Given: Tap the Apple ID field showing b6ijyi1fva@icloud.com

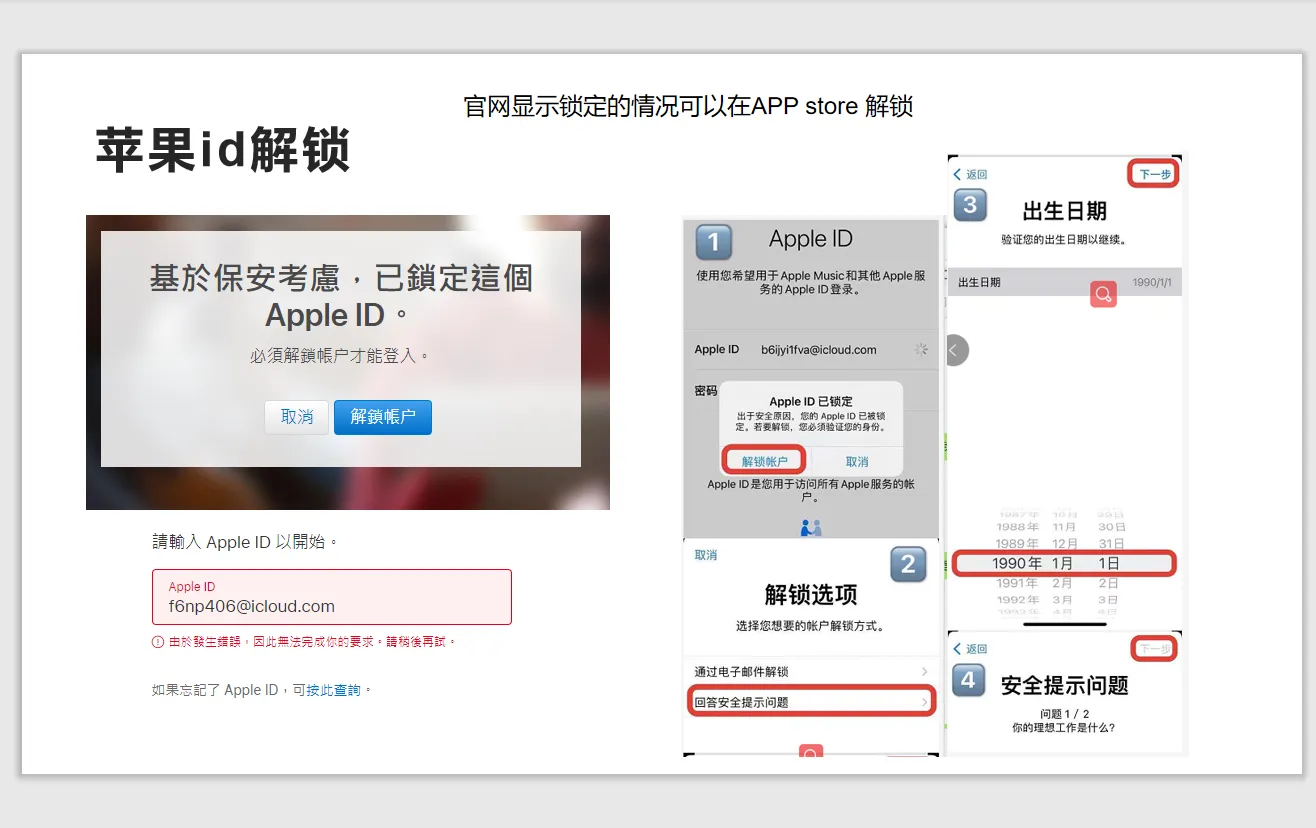Looking at the screenshot, I should click(811, 350).
